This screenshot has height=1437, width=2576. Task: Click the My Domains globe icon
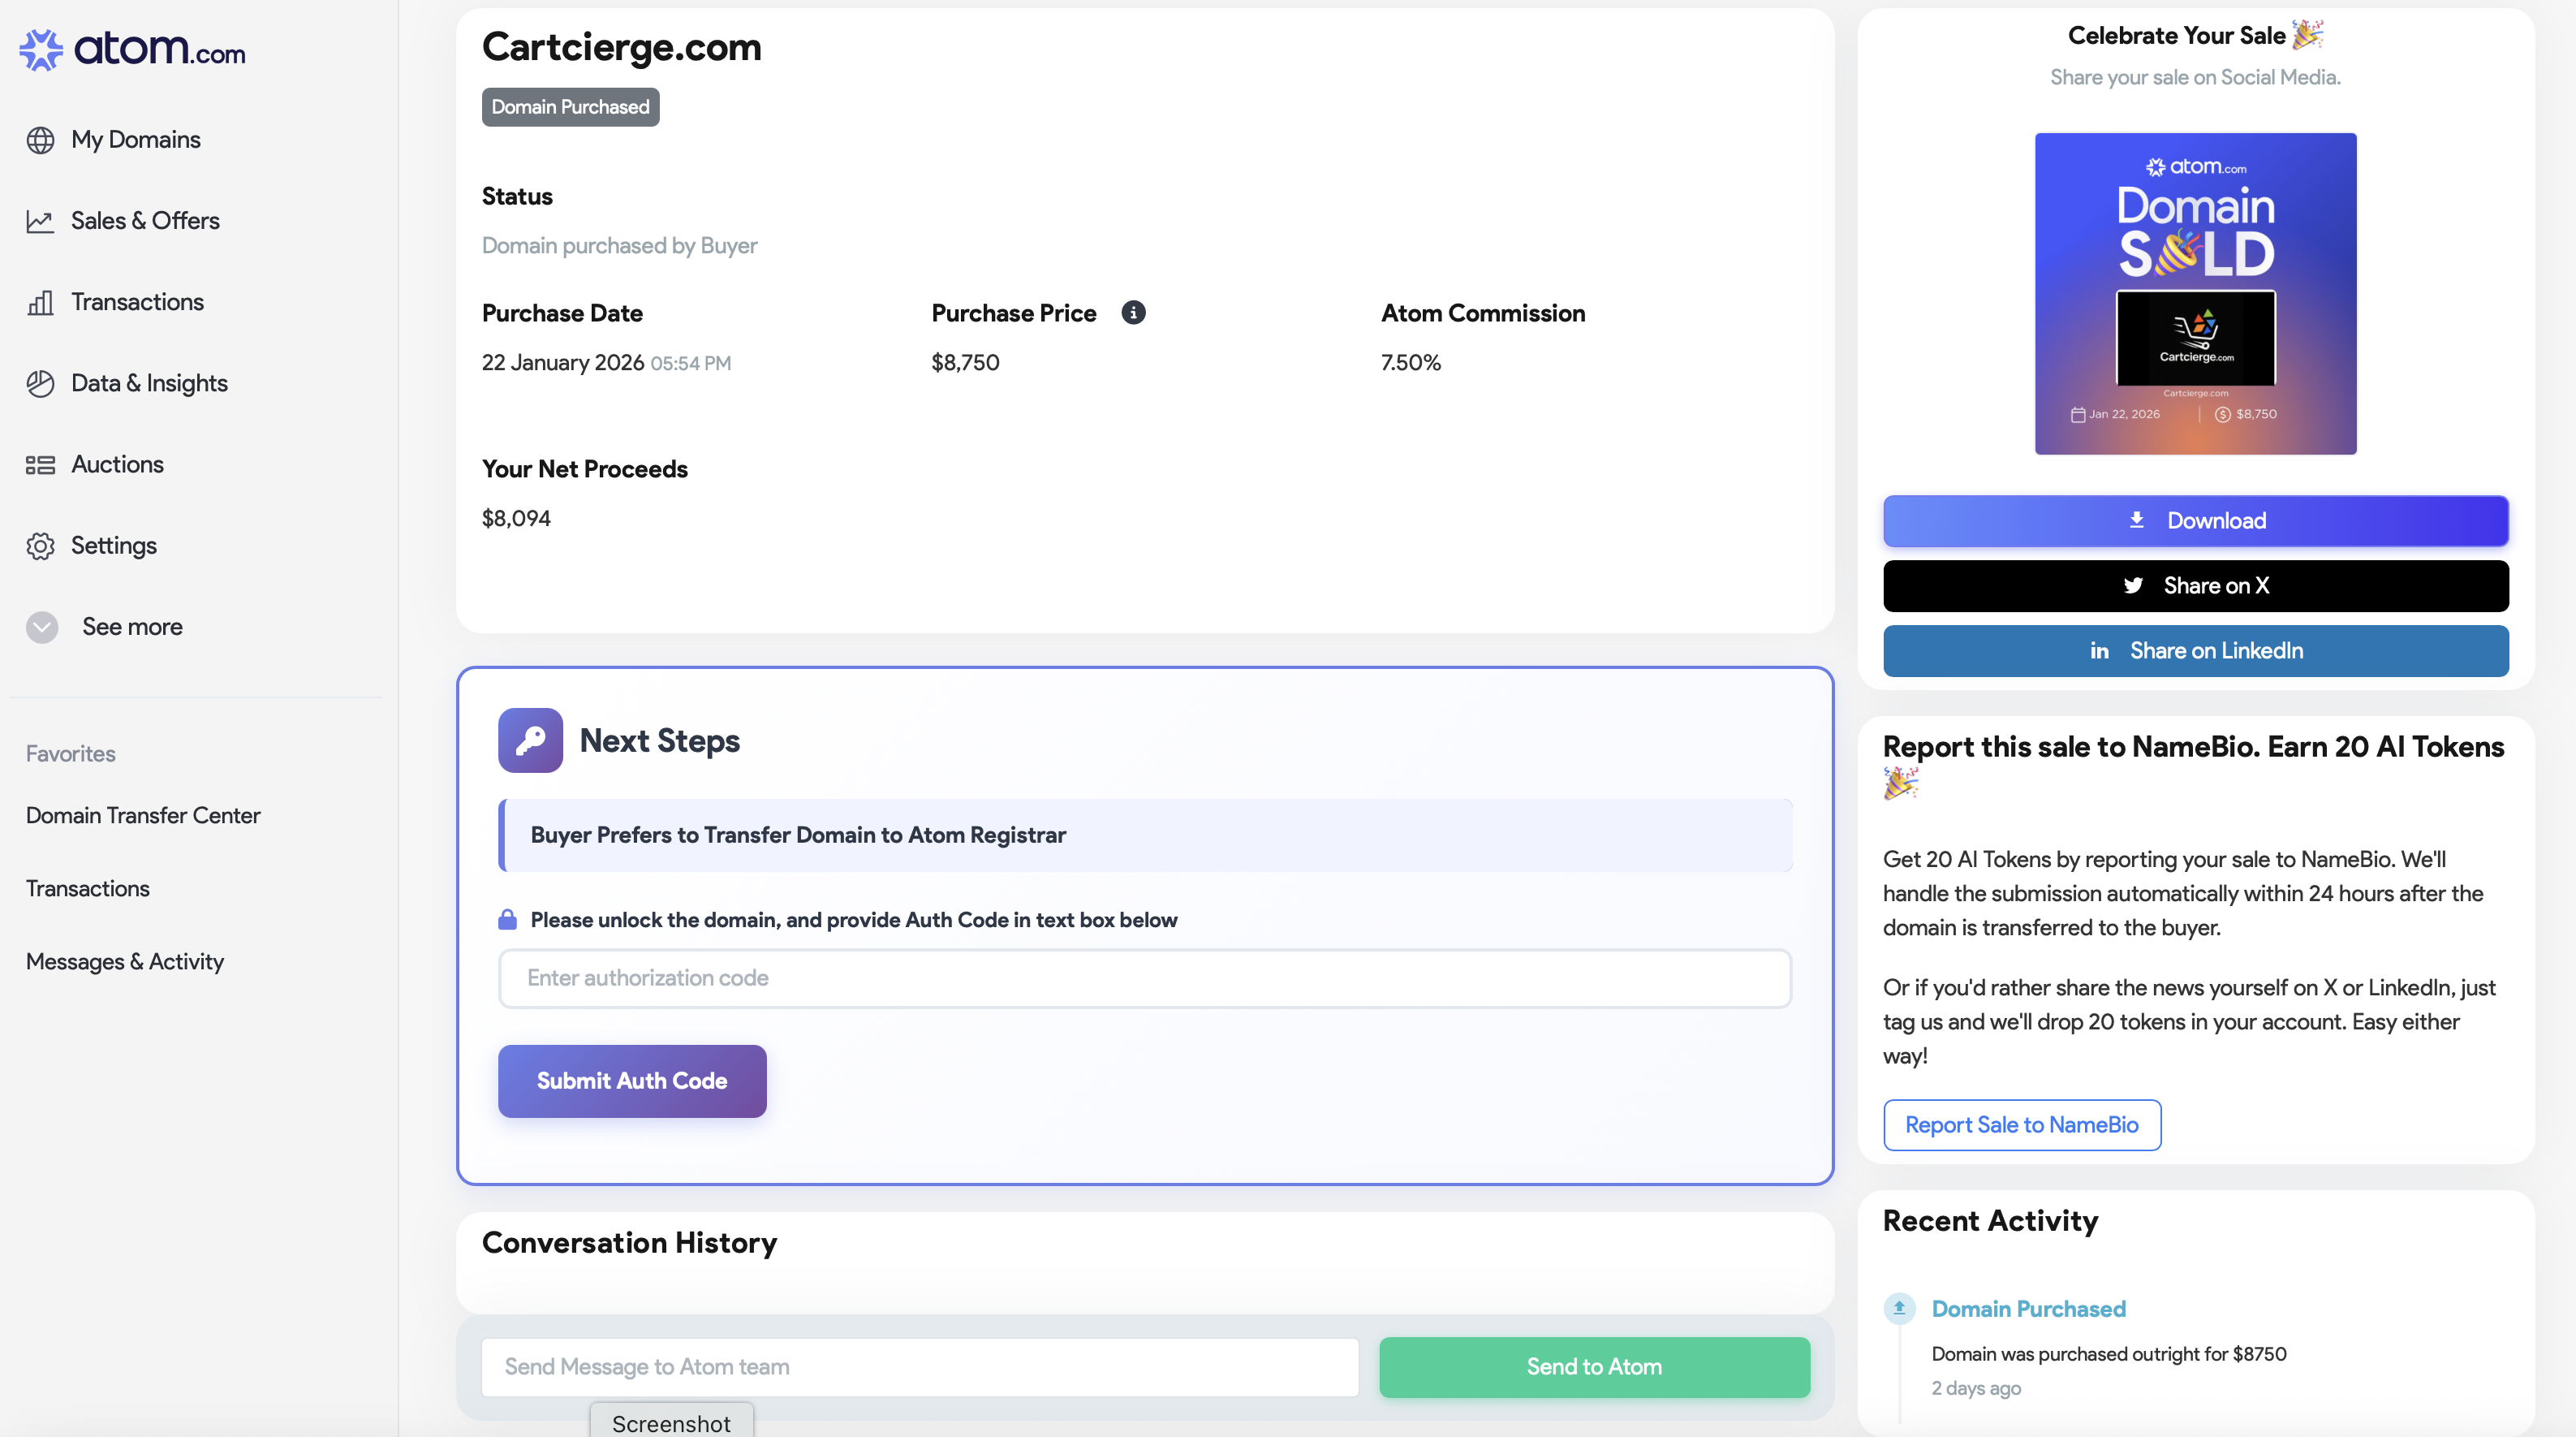40,140
